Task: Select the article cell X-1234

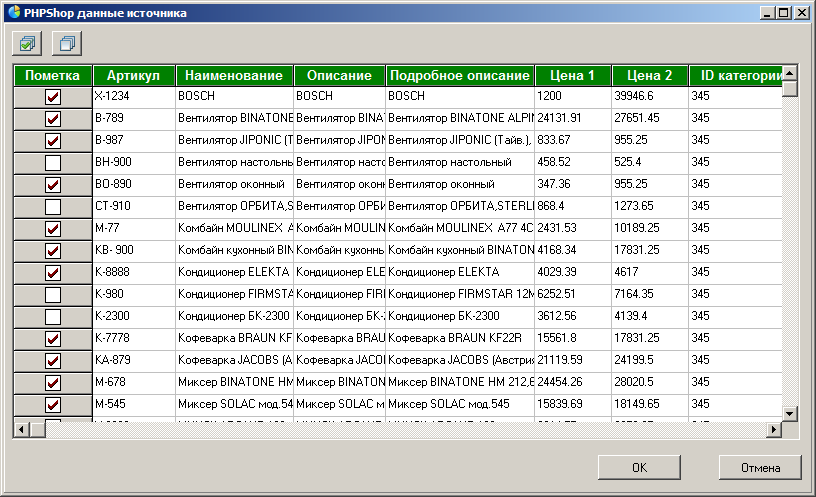Action: [x=134, y=96]
